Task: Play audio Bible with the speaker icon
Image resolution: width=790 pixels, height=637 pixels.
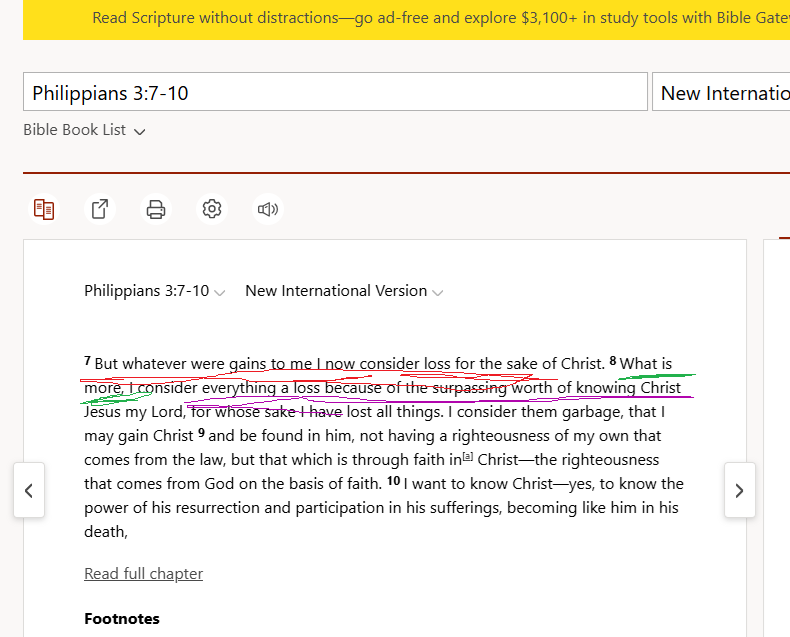Action: tap(268, 209)
